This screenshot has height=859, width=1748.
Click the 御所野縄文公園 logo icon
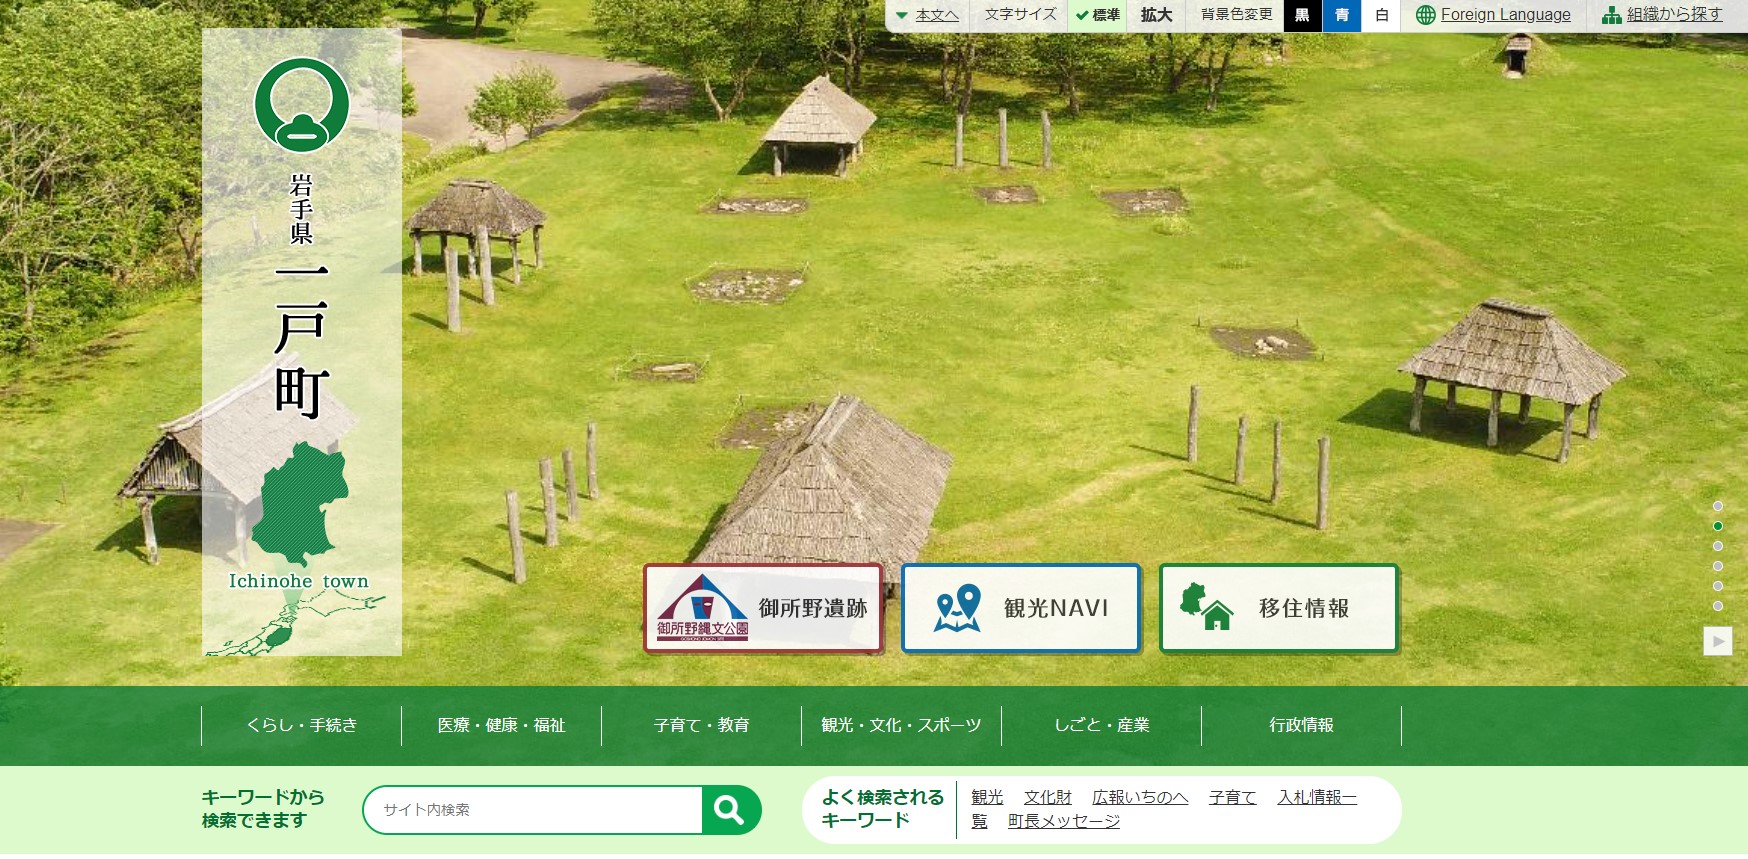click(x=702, y=608)
